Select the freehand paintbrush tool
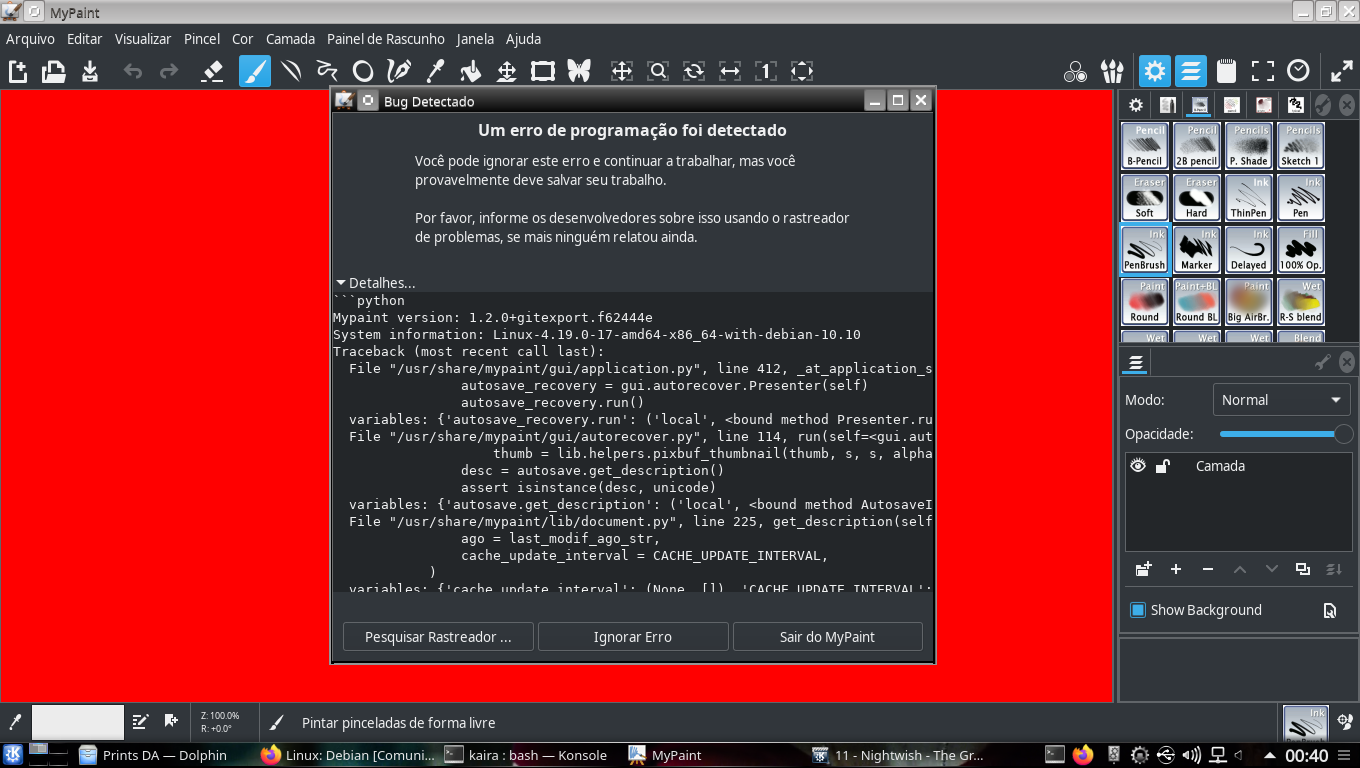 point(255,71)
